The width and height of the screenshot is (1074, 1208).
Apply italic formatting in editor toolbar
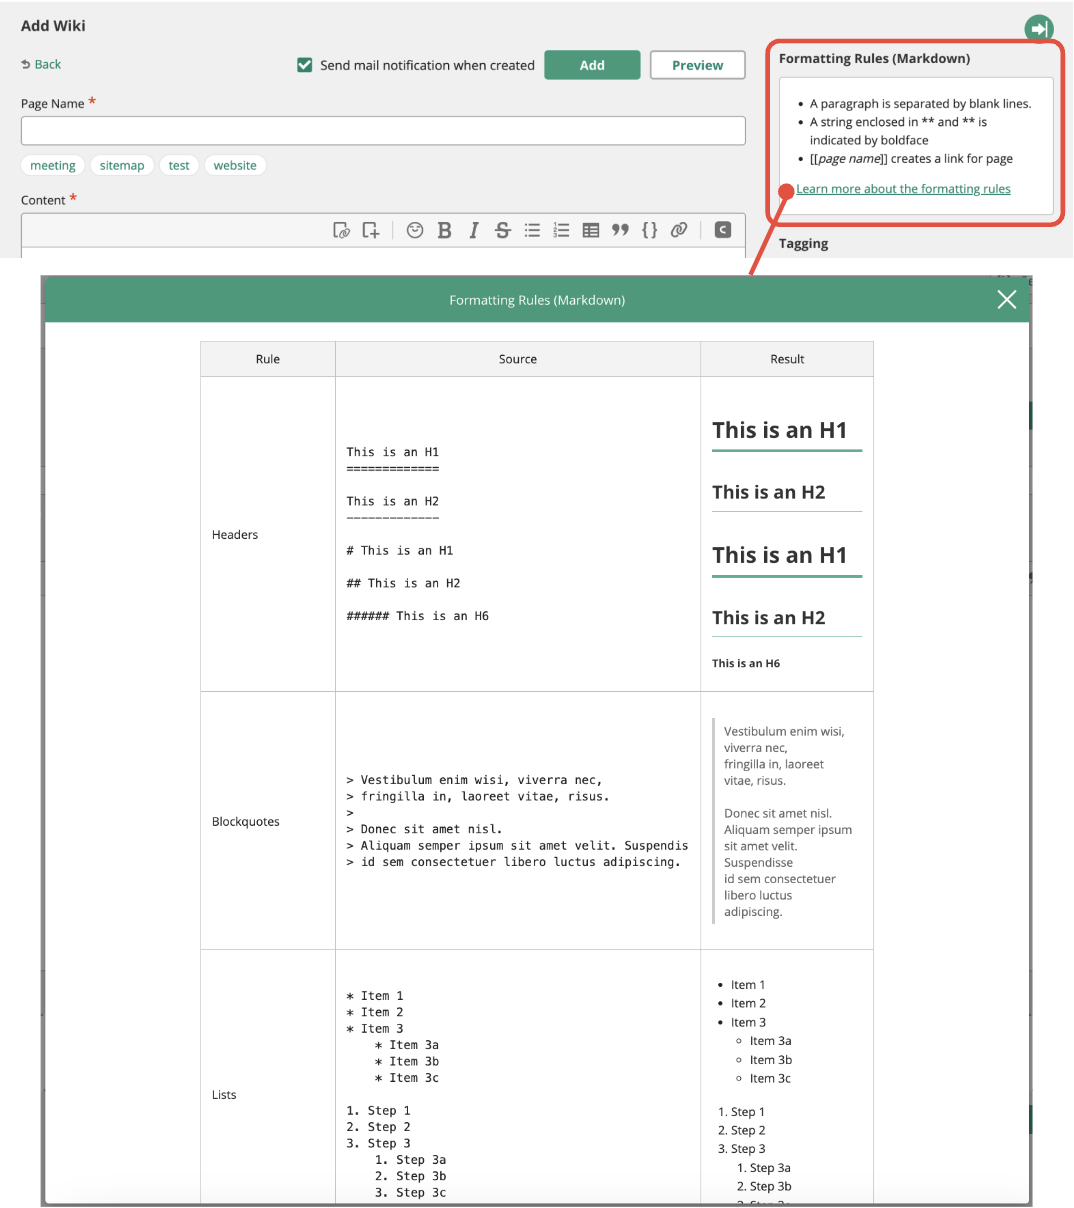473,230
